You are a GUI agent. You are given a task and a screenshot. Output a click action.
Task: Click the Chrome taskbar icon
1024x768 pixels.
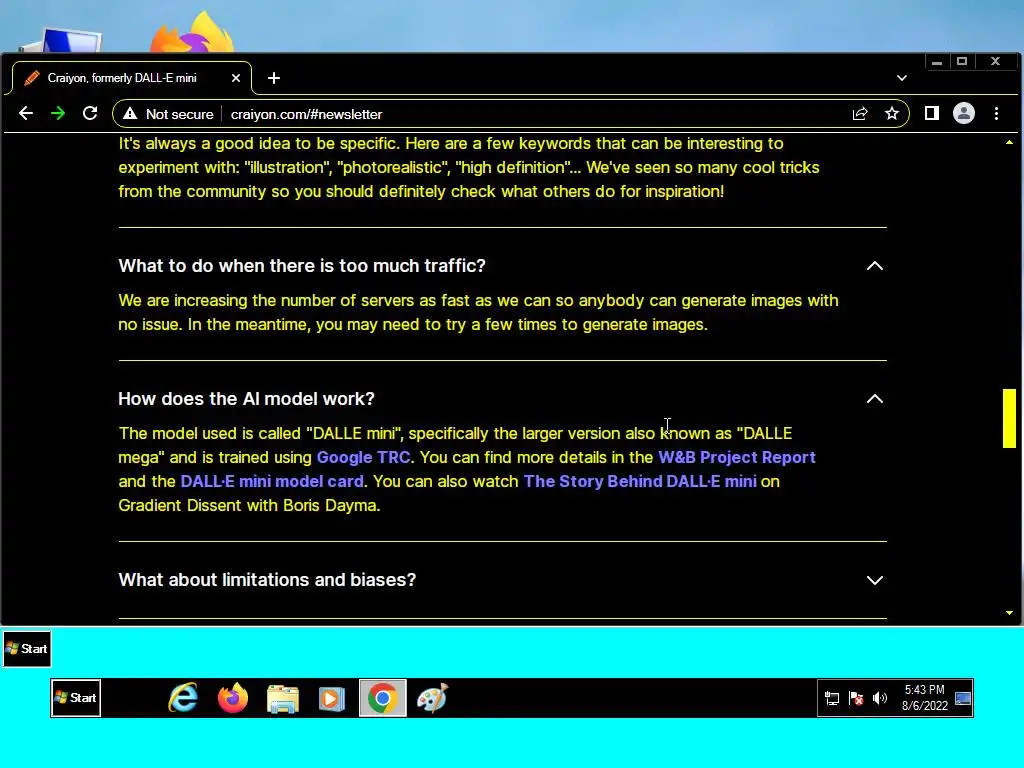coord(383,698)
